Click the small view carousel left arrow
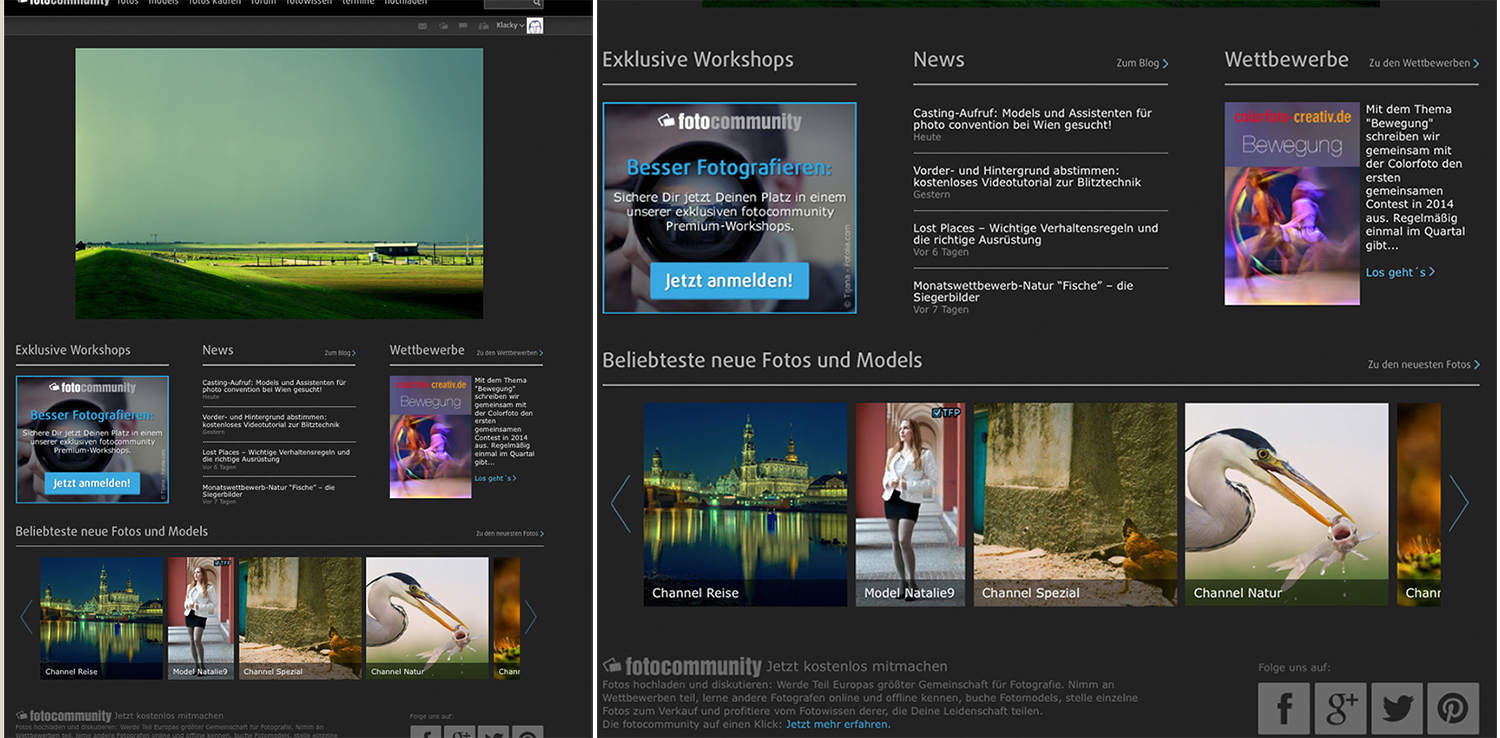 coord(26,618)
